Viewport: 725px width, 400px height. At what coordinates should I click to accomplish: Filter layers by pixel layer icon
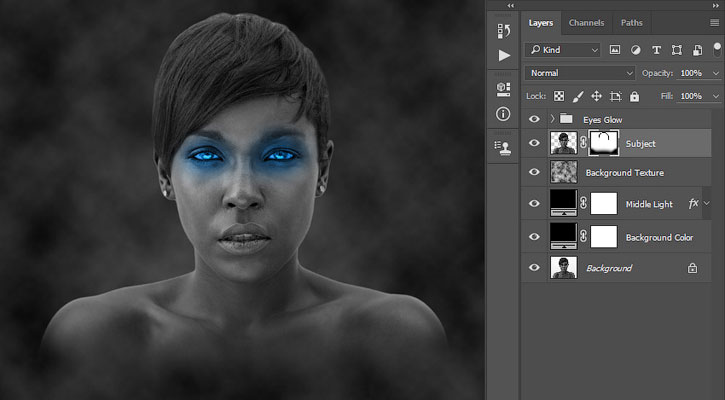pyautogui.click(x=614, y=50)
